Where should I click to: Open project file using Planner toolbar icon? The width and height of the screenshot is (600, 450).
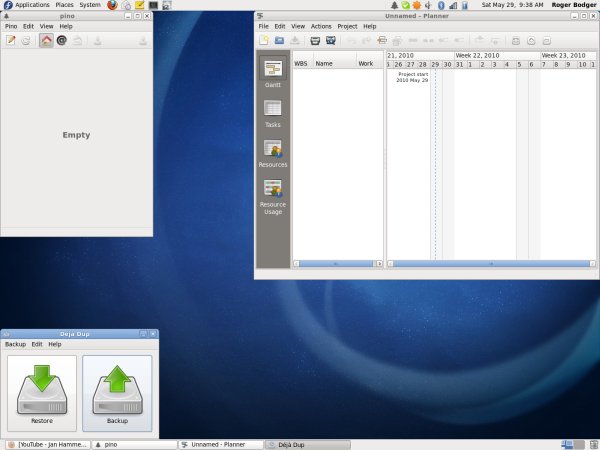[279, 40]
